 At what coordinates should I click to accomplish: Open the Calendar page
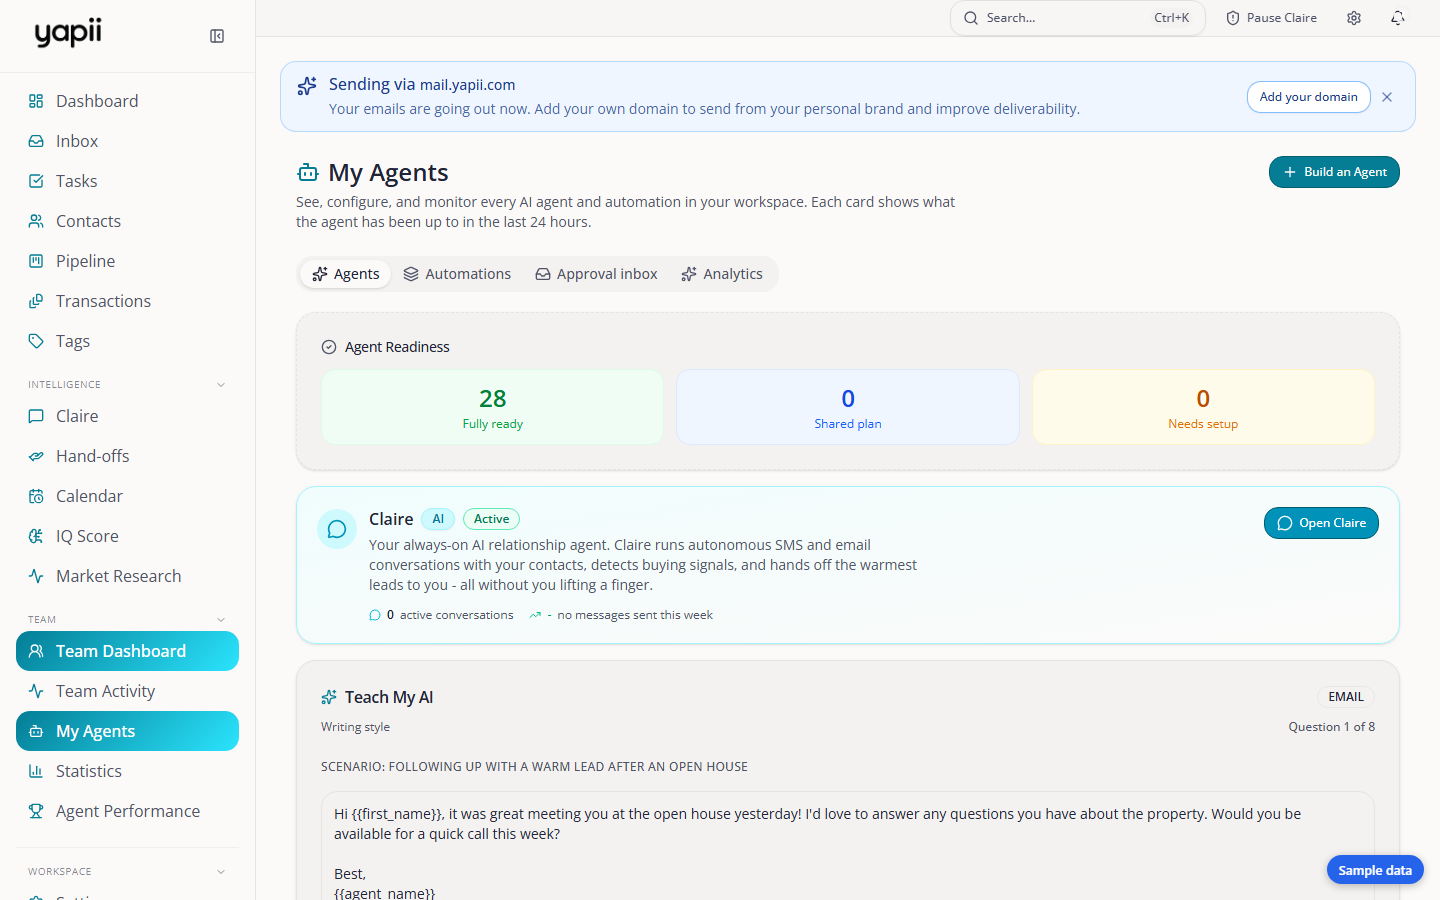point(127,496)
